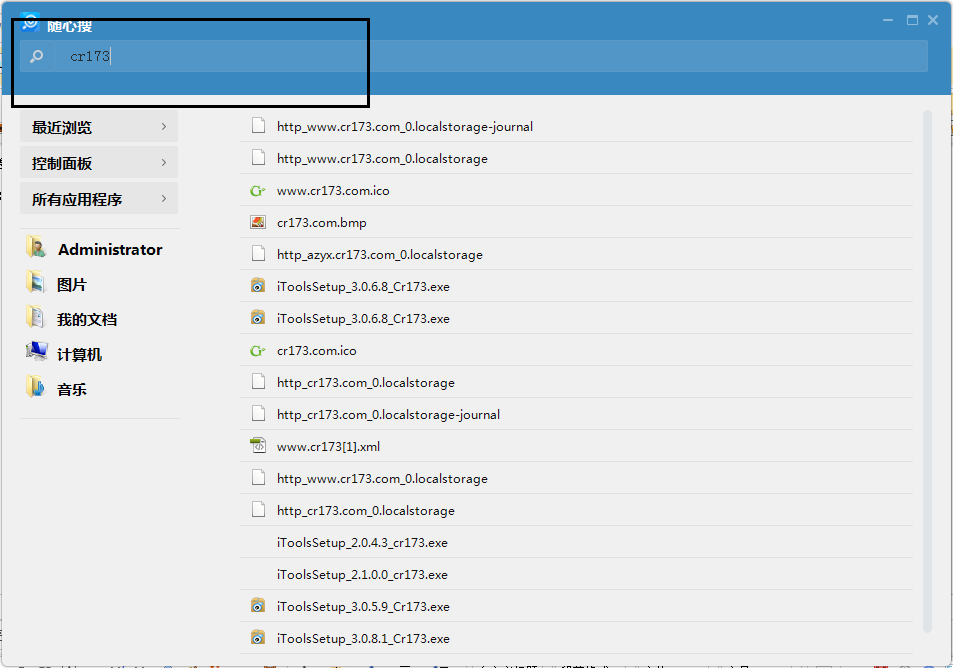The width and height of the screenshot is (953, 668).
Task: Expand the 最近浏览 menu arrow
Action: coord(163,126)
